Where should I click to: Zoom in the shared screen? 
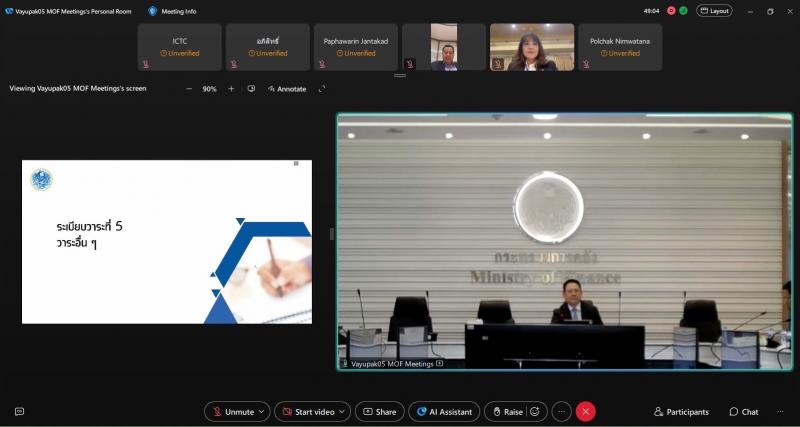point(231,89)
